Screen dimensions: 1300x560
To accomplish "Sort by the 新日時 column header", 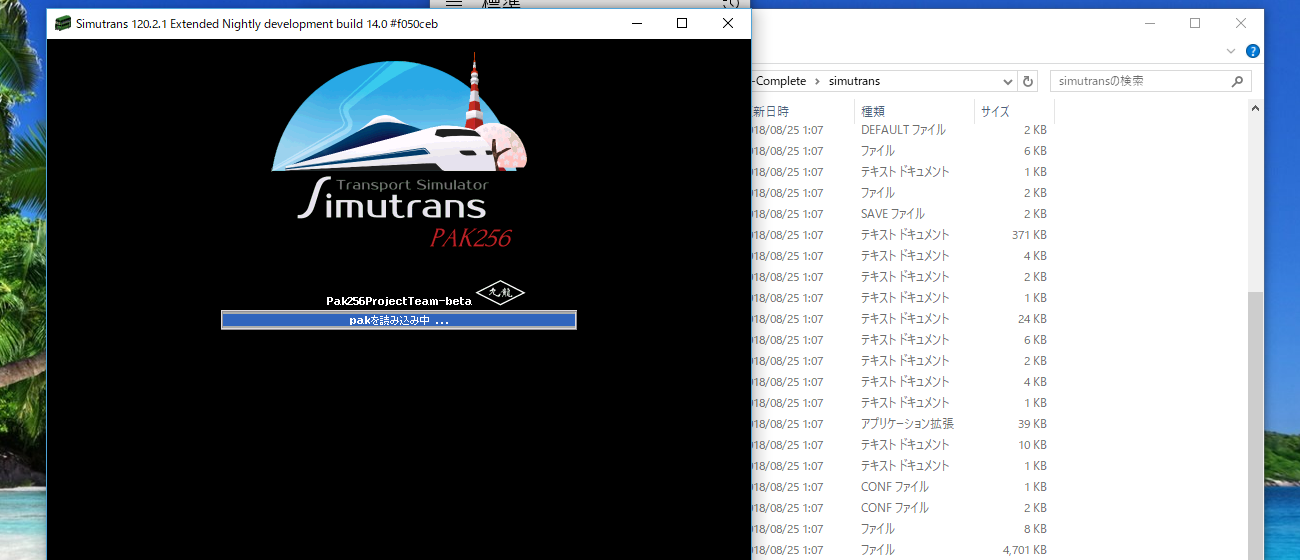I will [802, 111].
